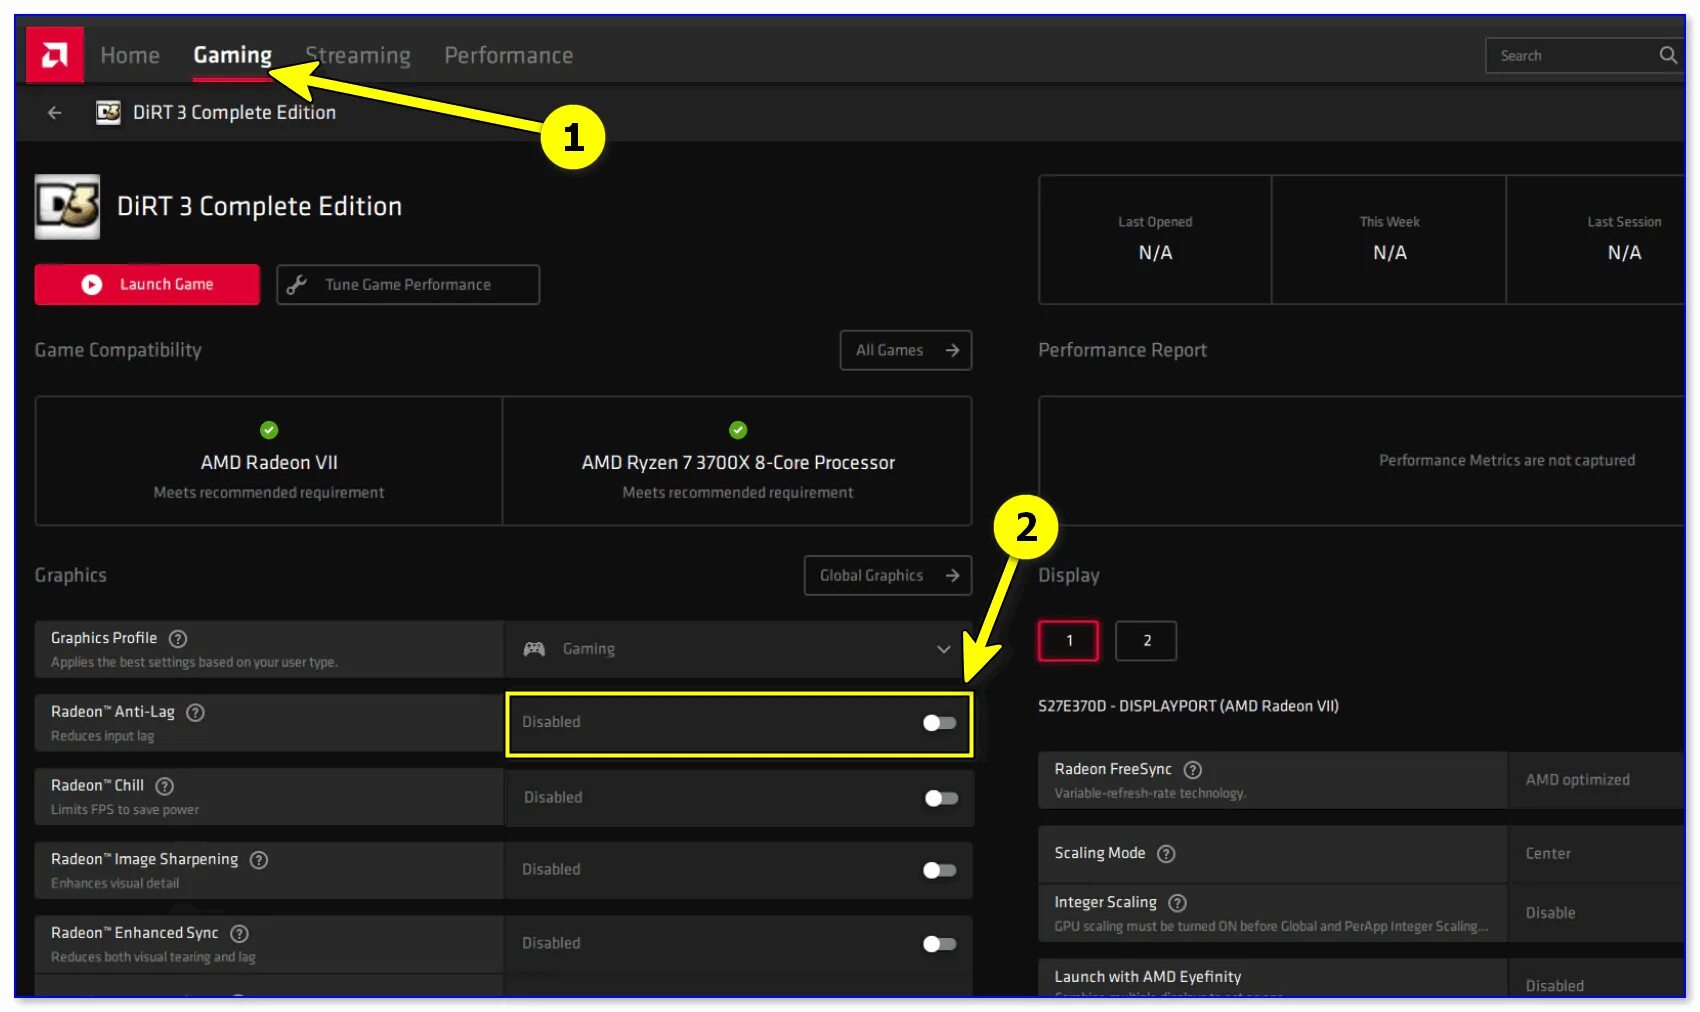Switch to the Performance tab
This screenshot has height=1012, width=1700.
[x=509, y=56]
